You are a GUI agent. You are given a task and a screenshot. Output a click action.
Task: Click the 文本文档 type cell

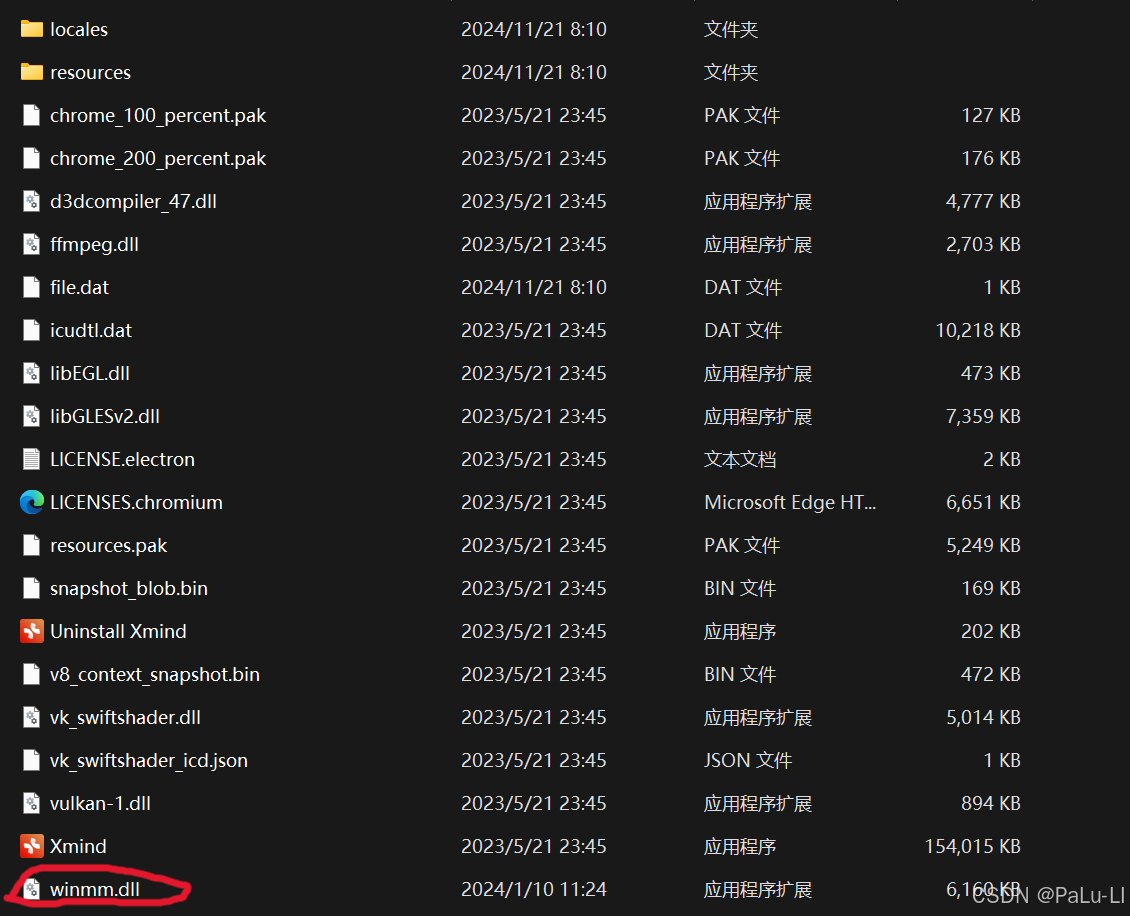click(740, 459)
